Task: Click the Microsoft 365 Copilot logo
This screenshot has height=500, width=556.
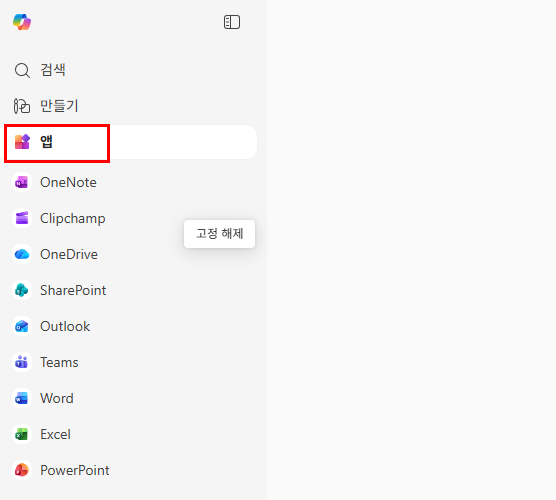Action: tap(22, 22)
